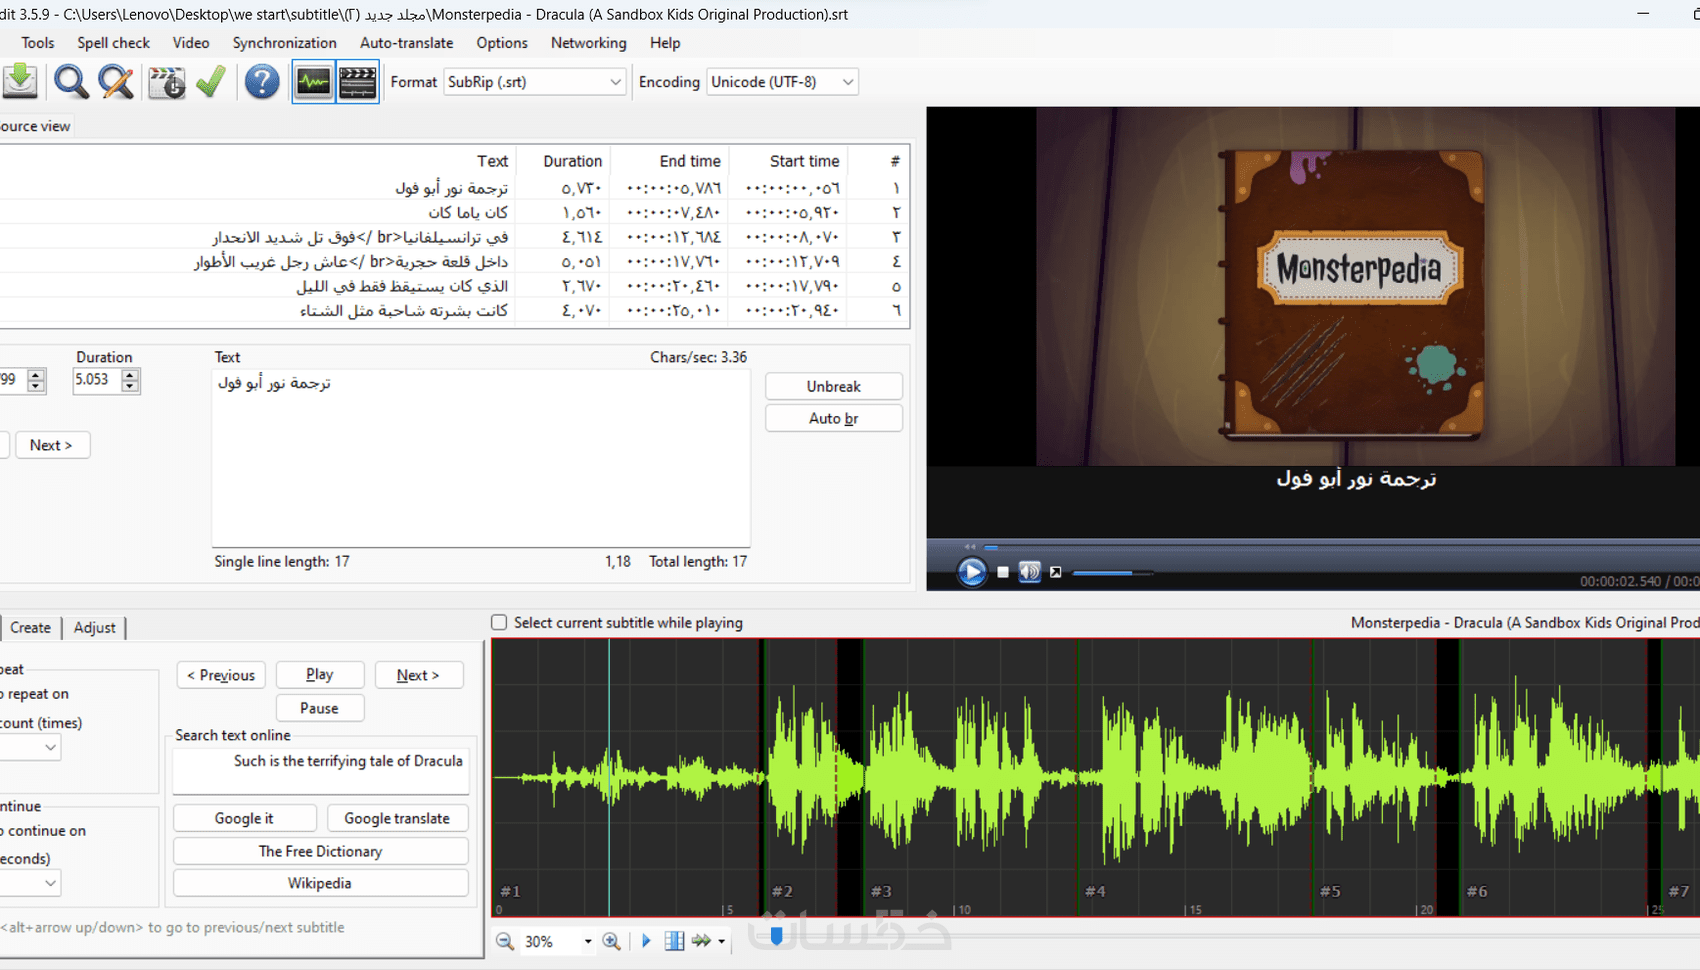Open the arrow menu beside the green double-arrow
The height and width of the screenshot is (970, 1700).
[x=721, y=942]
